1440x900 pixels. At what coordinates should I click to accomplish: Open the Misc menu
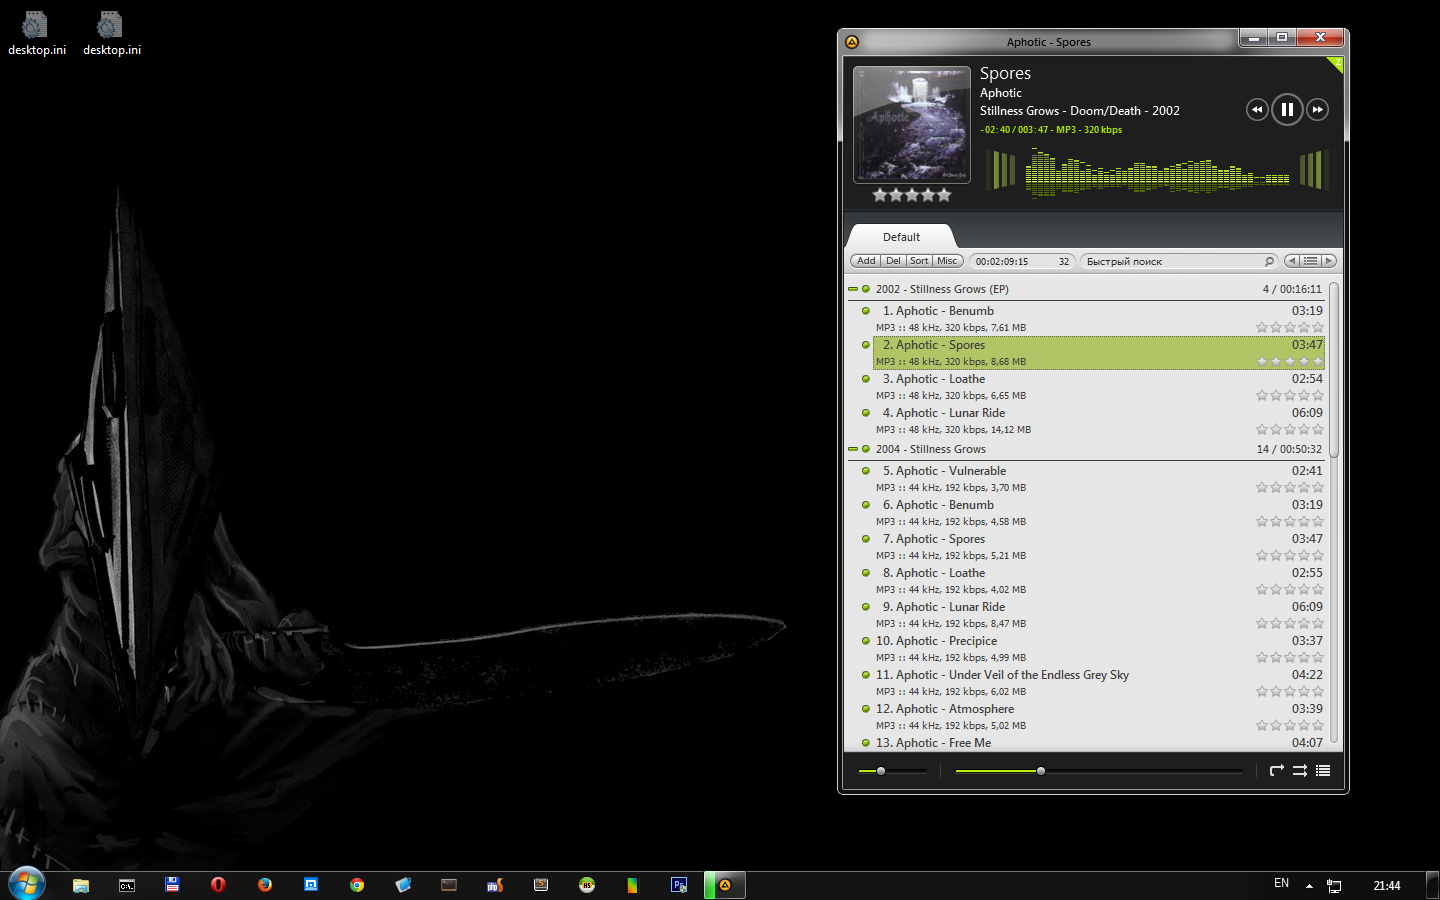click(947, 261)
